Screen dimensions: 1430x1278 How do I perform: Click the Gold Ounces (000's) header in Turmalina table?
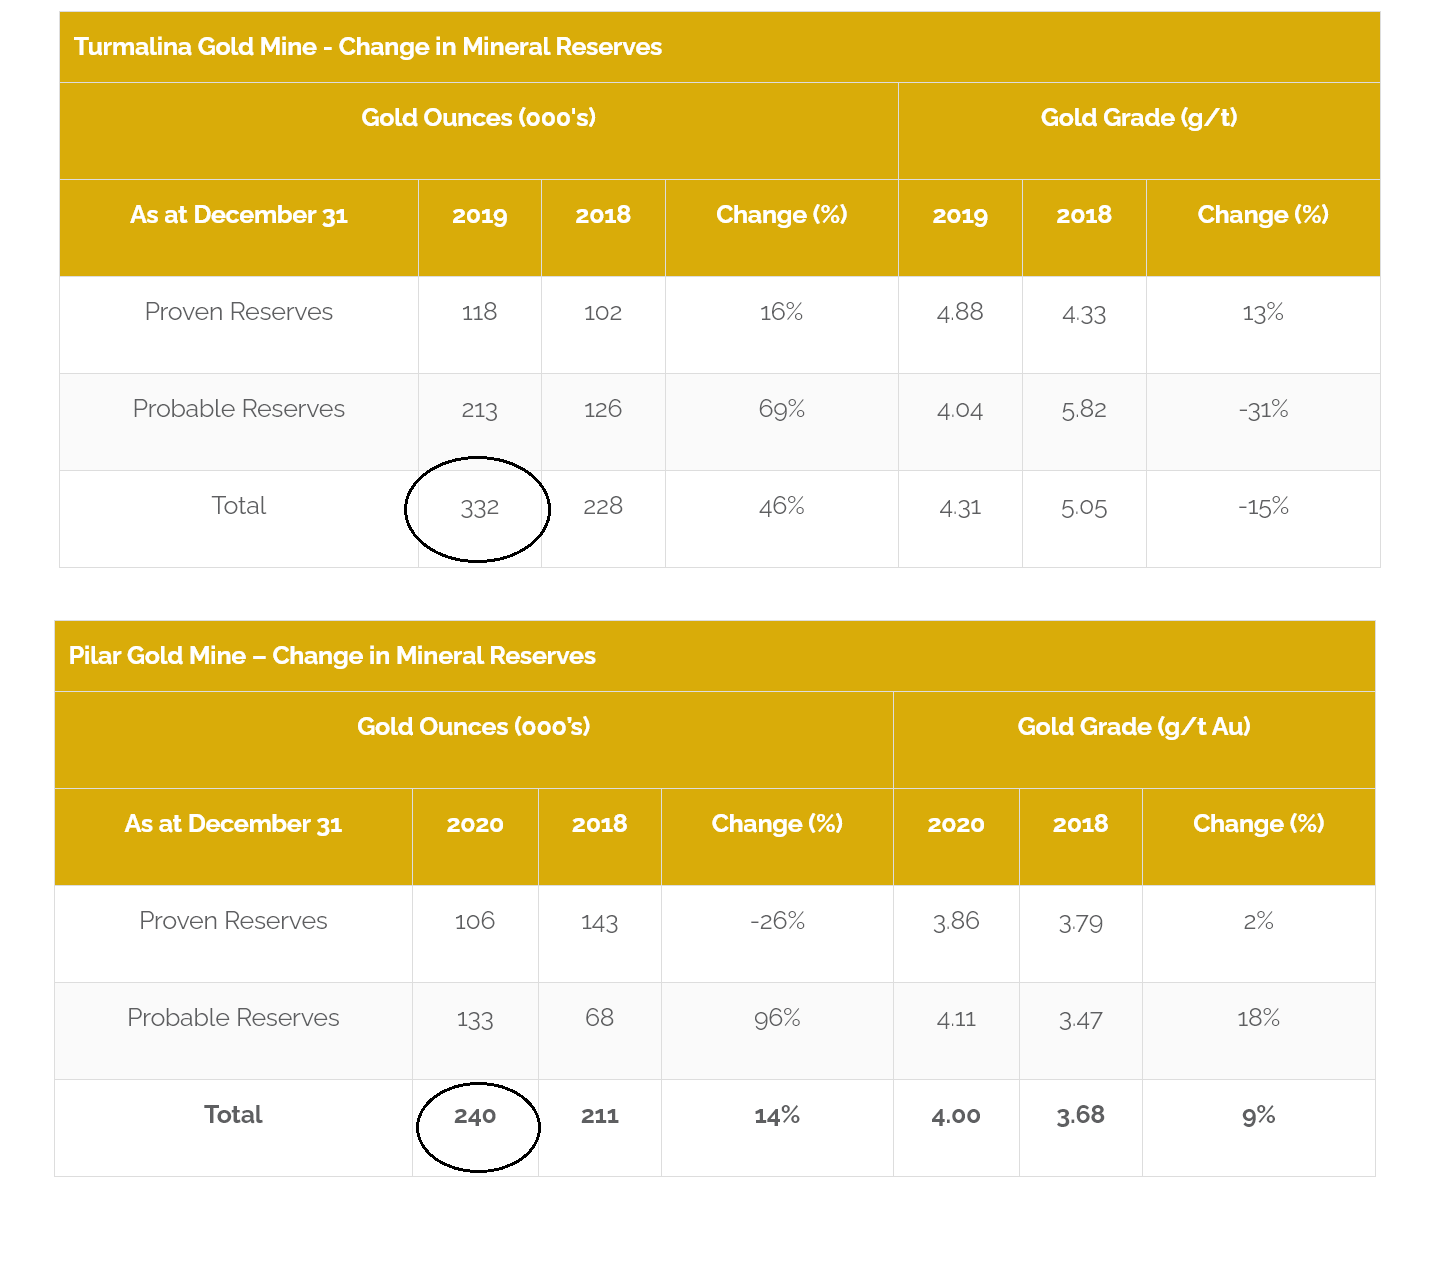point(480,118)
